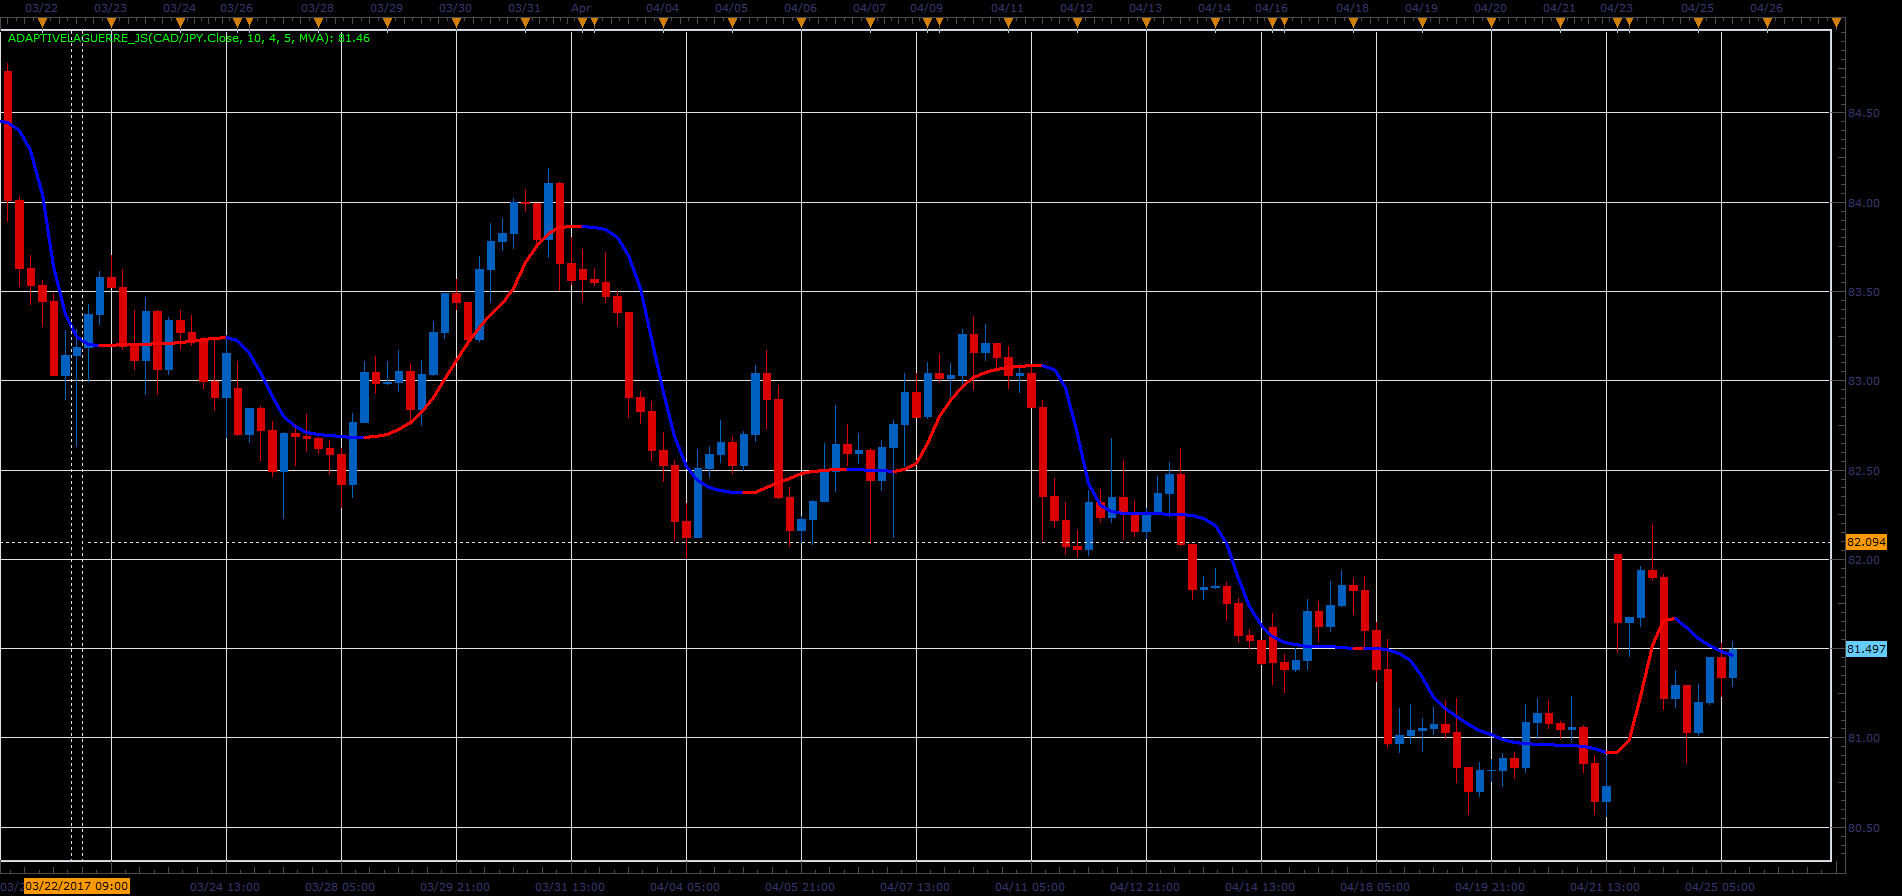
Task: Click the '04/21 13:00' bottom axis label
Action: 1605,887
